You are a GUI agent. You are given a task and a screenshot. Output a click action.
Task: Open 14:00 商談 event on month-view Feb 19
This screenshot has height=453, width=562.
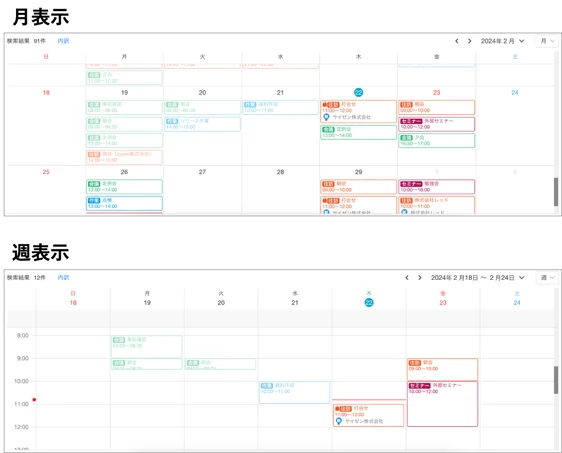(x=124, y=157)
